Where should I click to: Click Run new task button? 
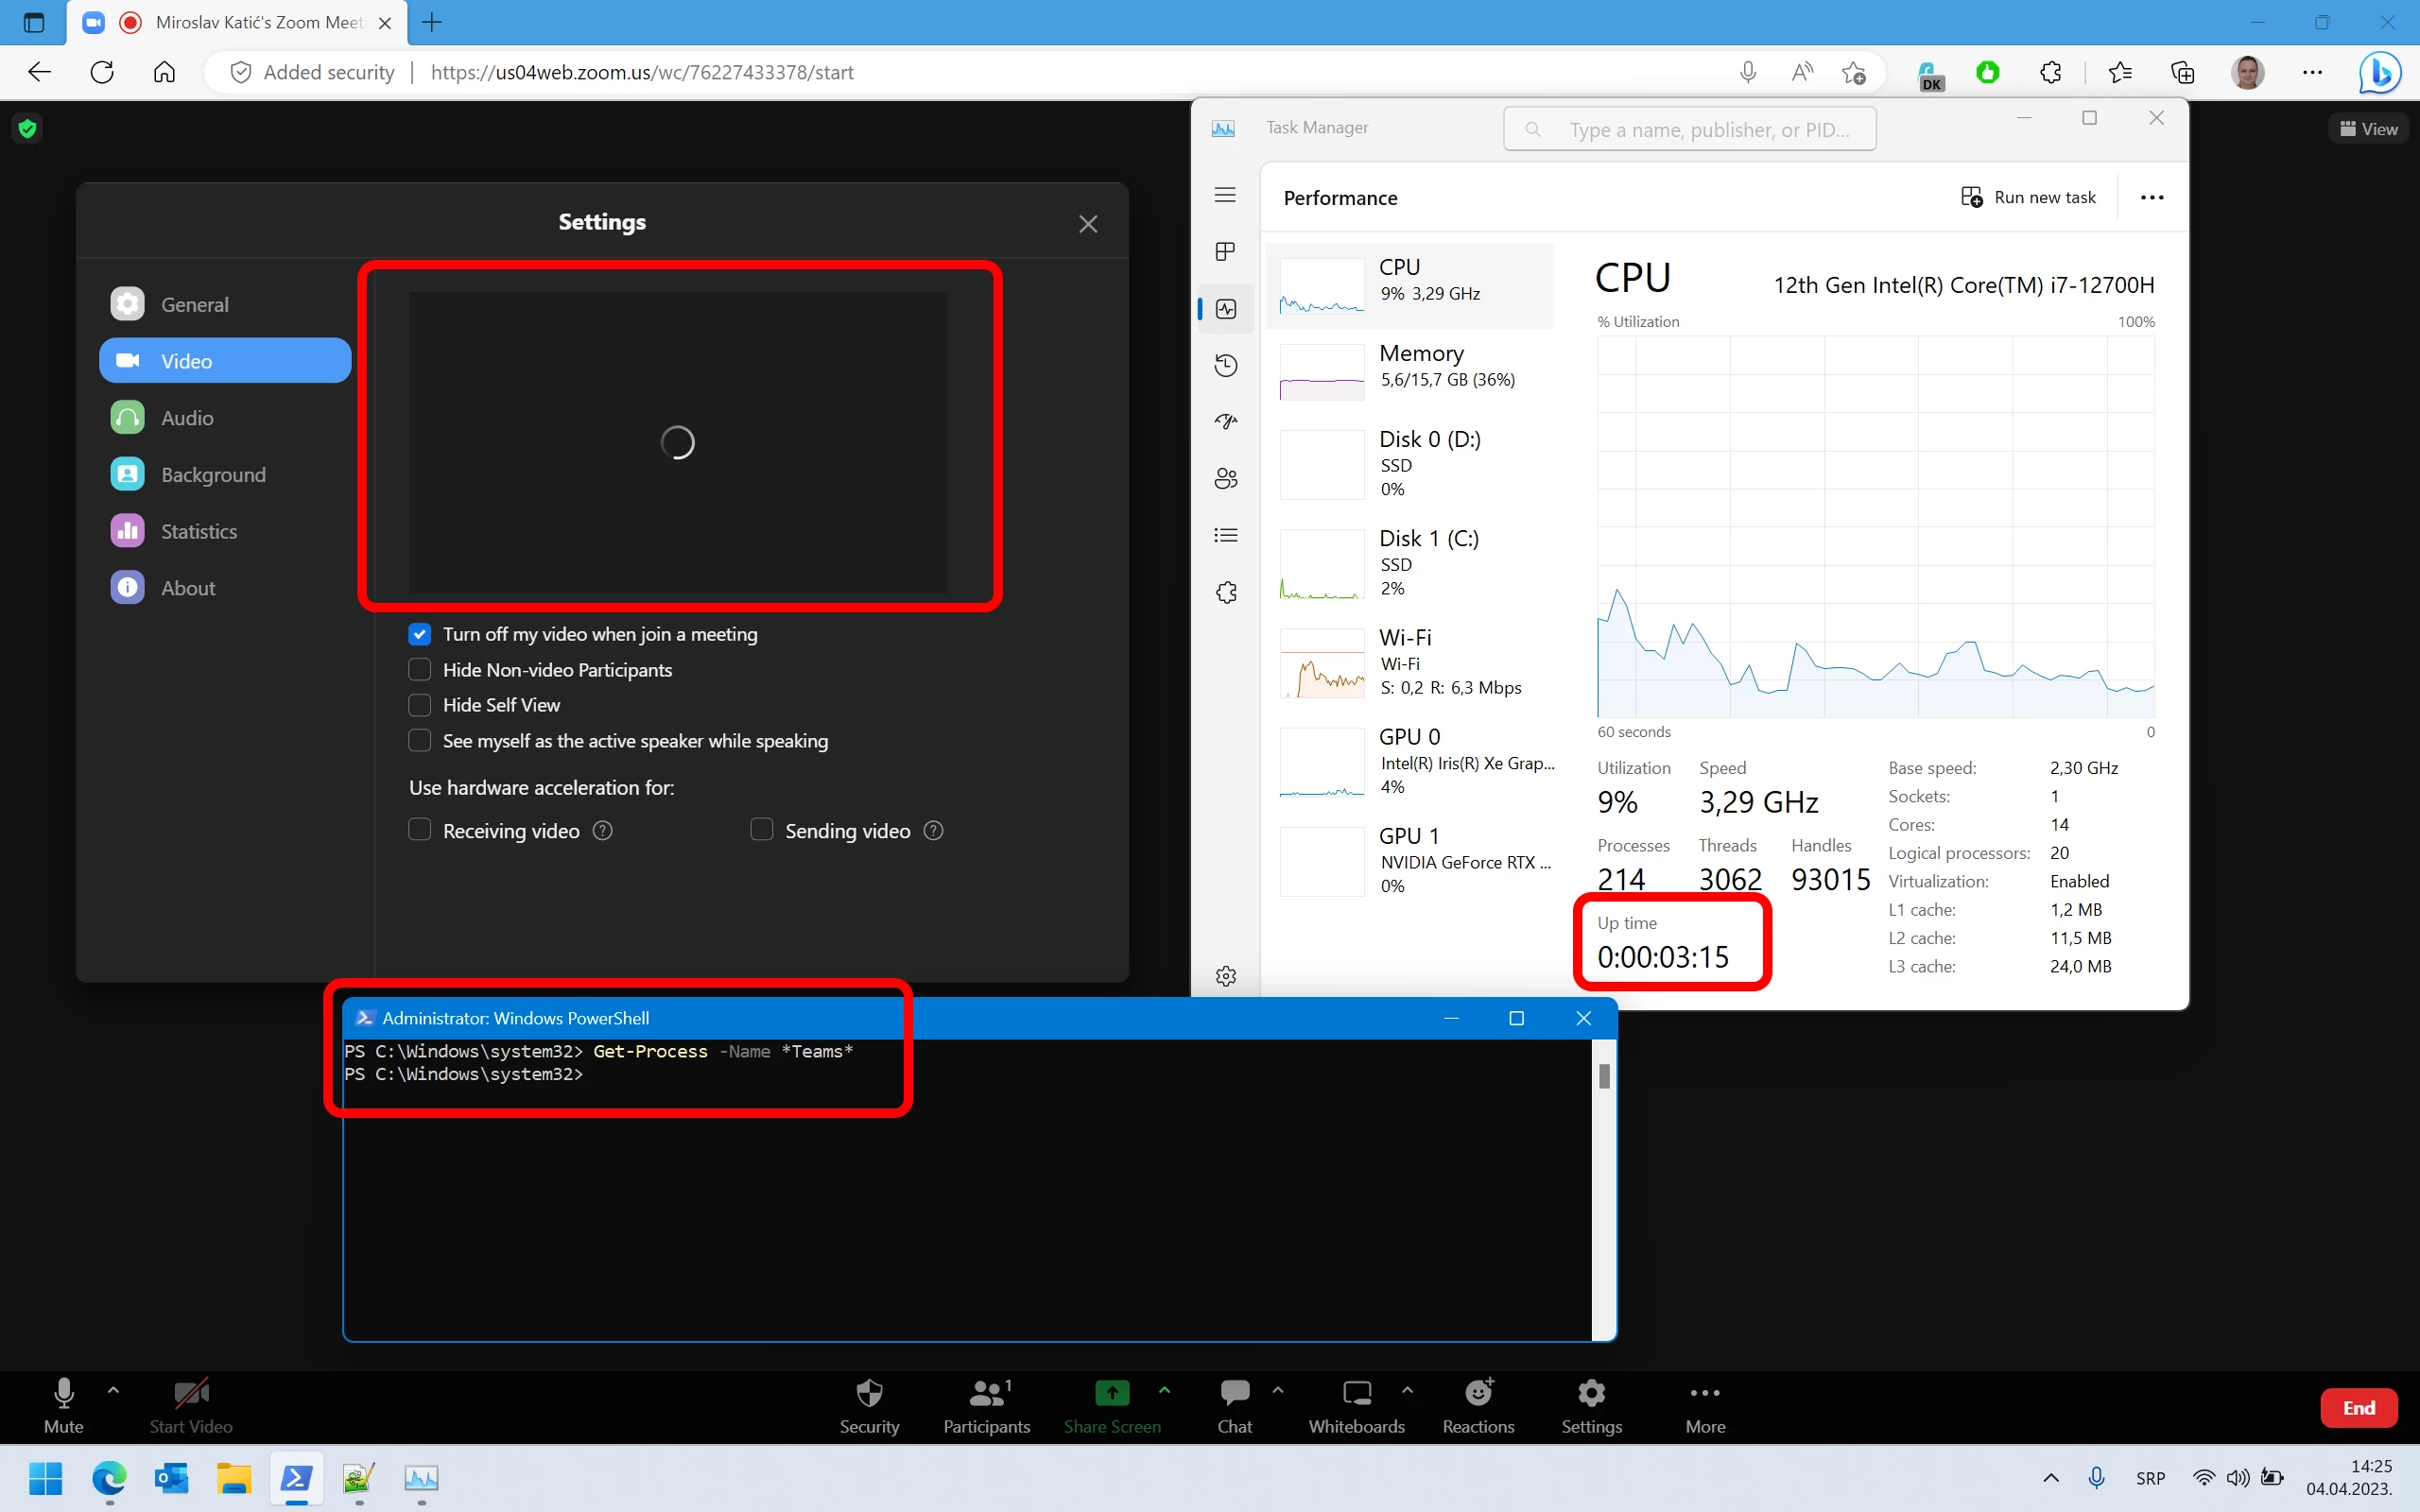(2028, 197)
